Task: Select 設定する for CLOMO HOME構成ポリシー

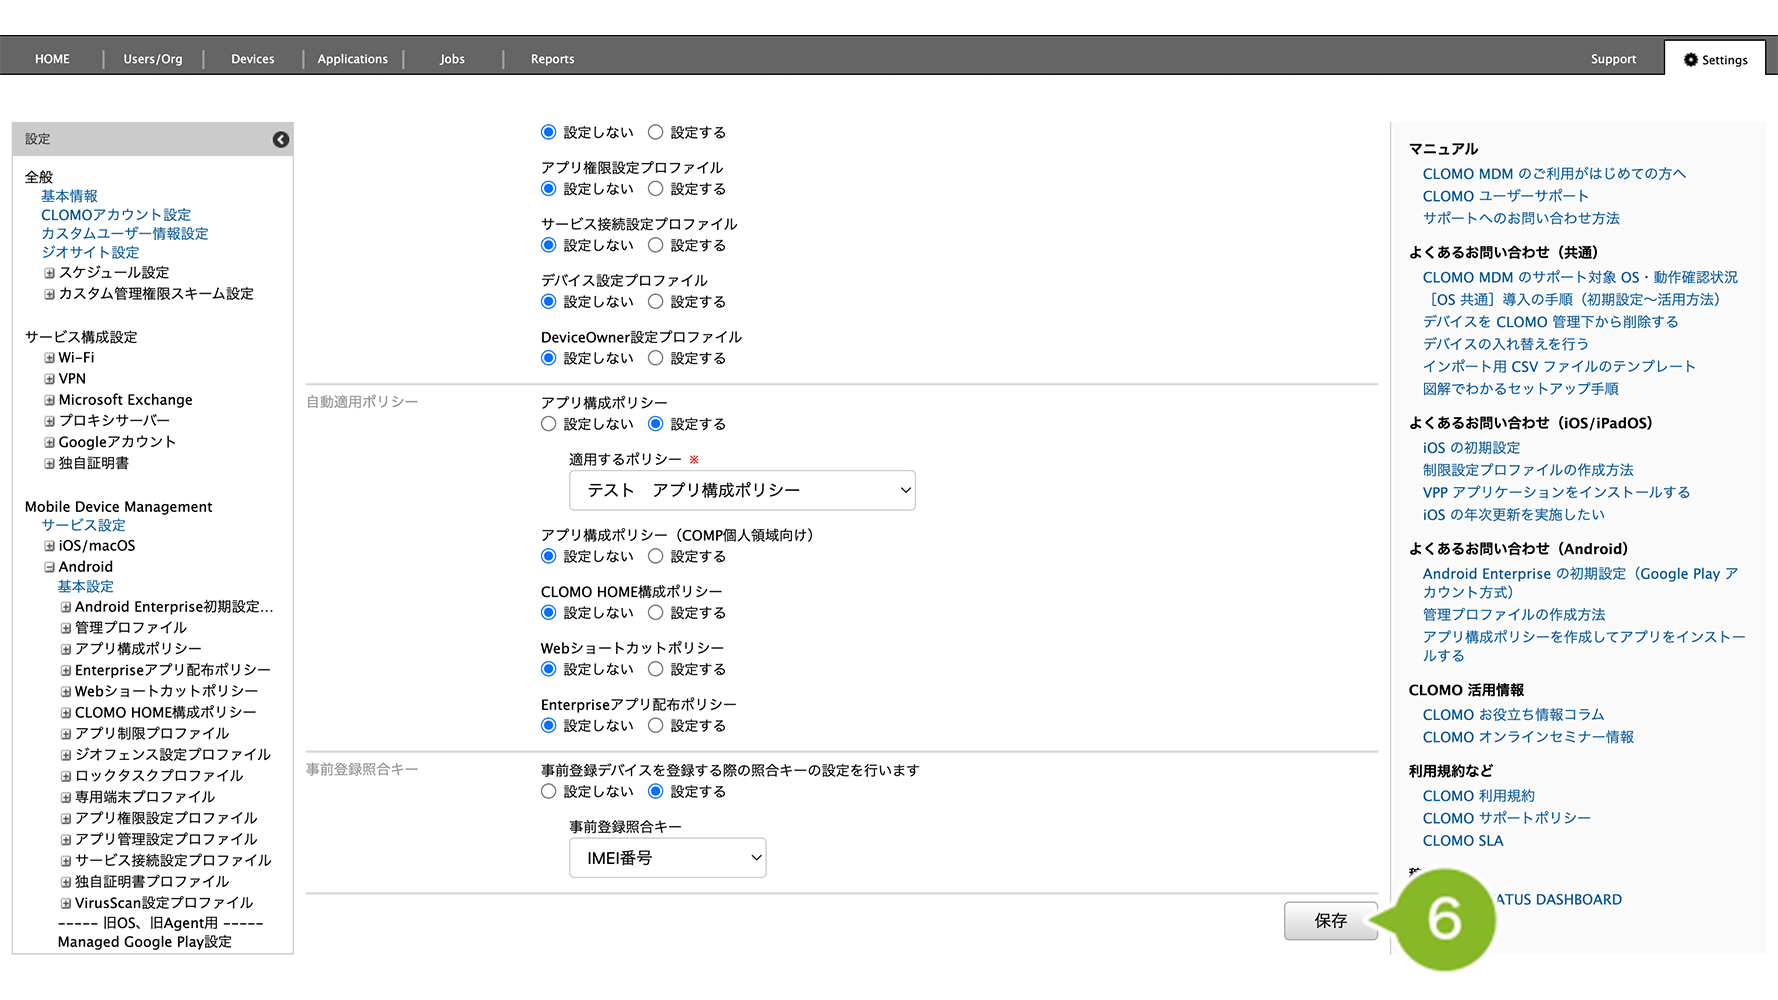Action: point(656,613)
